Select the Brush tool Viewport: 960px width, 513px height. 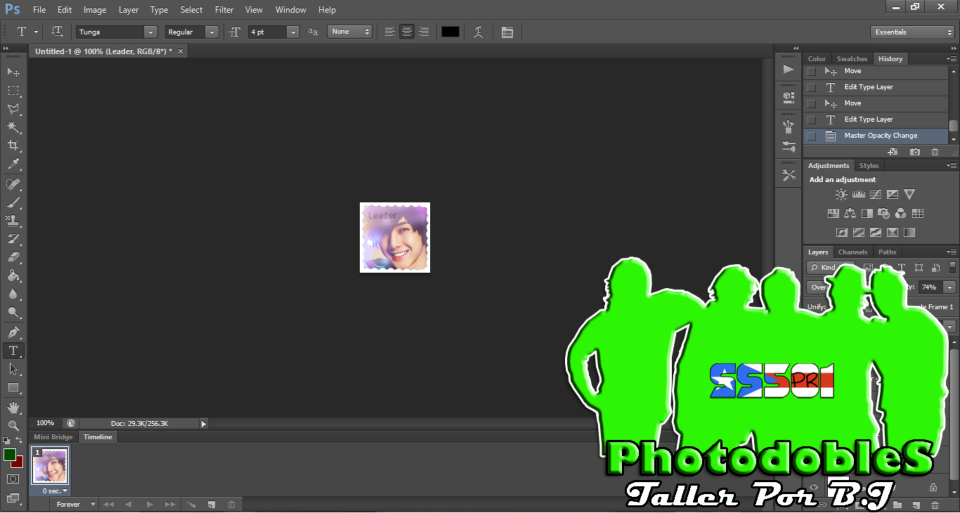(x=13, y=202)
